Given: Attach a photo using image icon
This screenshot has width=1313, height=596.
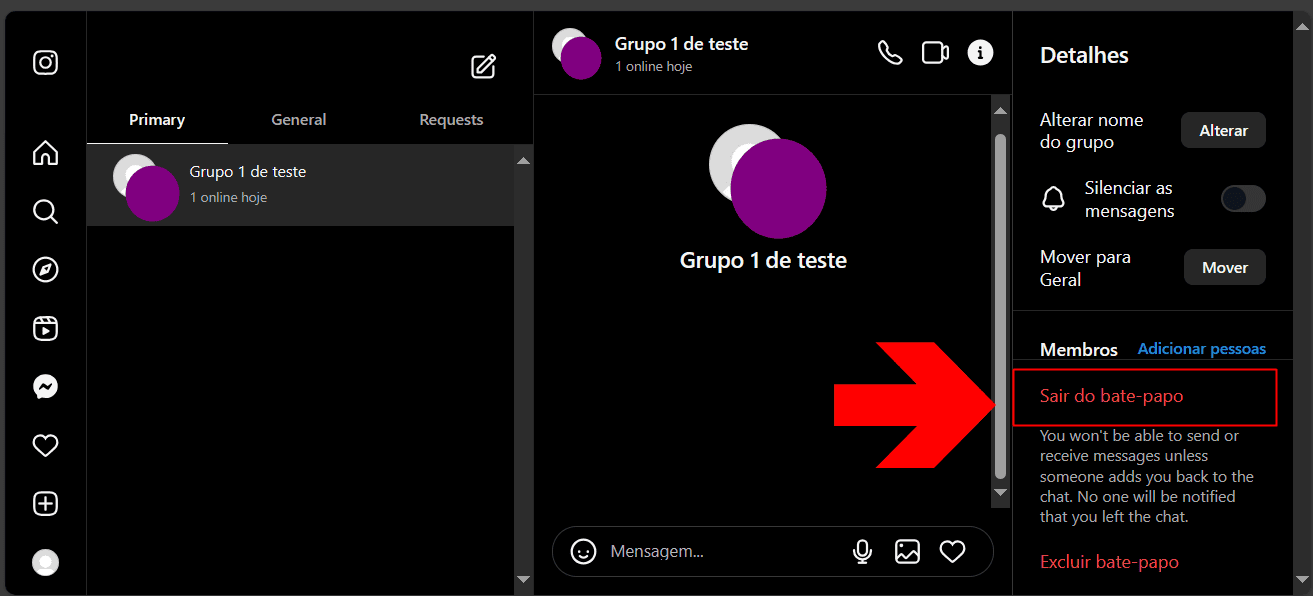Looking at the screenshot, I should (907, 551).
